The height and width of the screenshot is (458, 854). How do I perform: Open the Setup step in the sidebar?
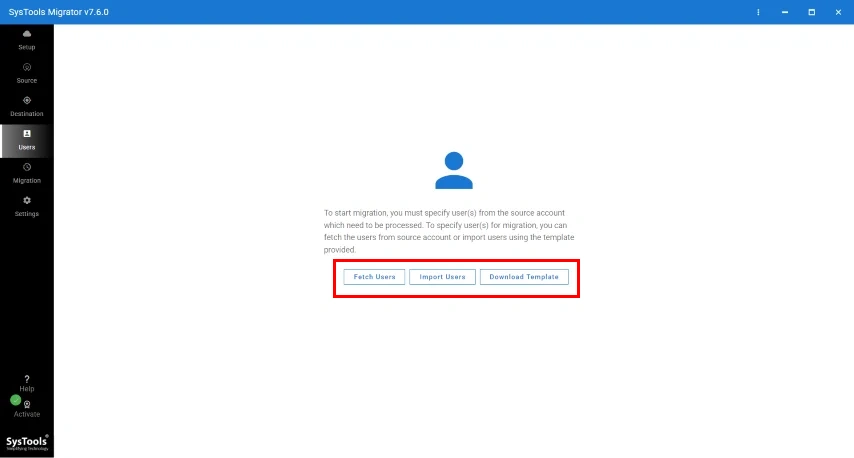(x=27, y=40)
